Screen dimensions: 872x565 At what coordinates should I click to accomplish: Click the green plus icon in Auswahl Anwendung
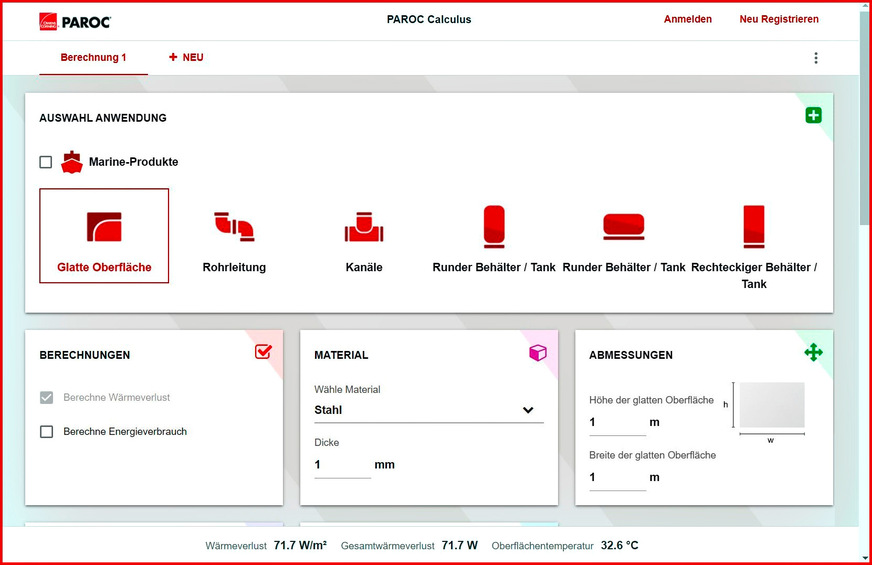coord(814,115)
